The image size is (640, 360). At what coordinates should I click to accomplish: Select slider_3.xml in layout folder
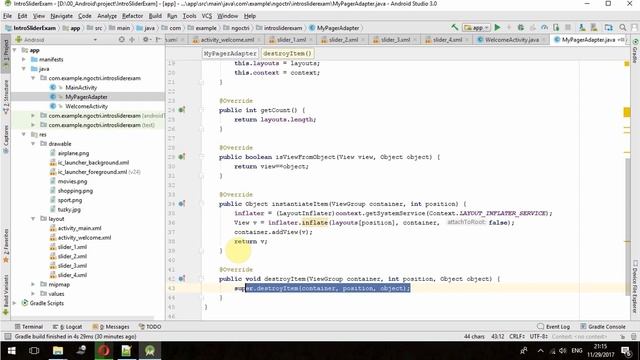pyautogui.click(x=72, y=265)
